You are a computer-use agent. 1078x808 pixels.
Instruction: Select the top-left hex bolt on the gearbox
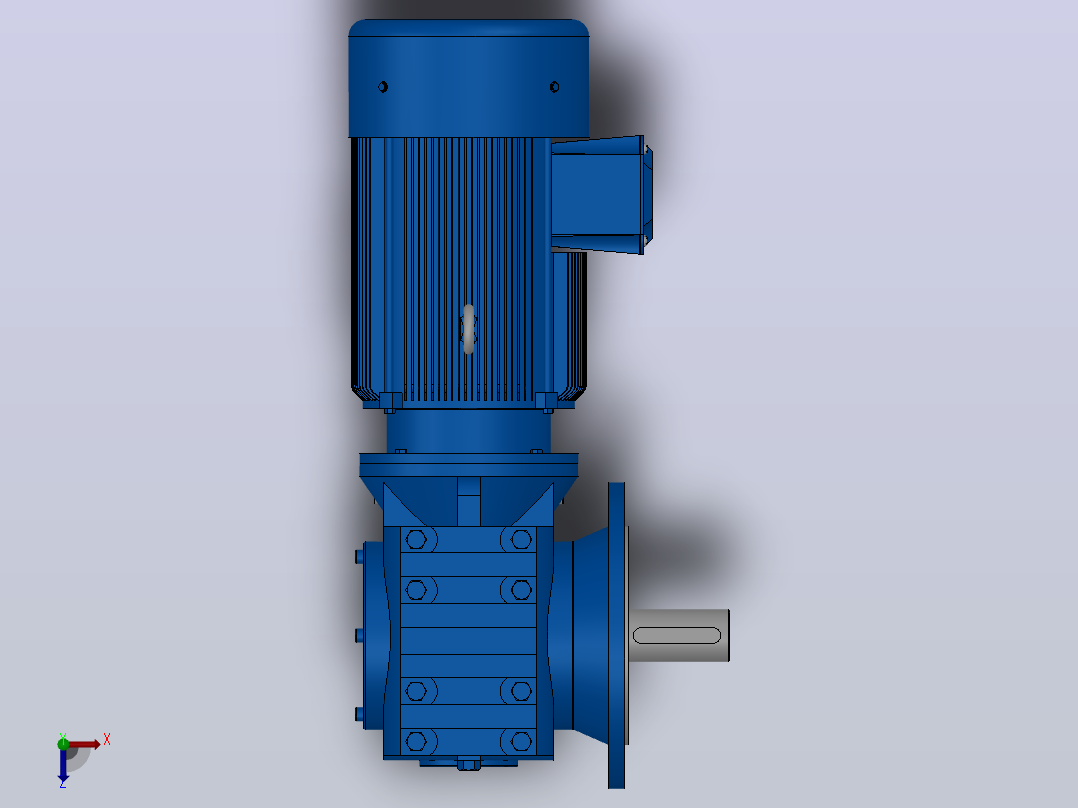416,539
